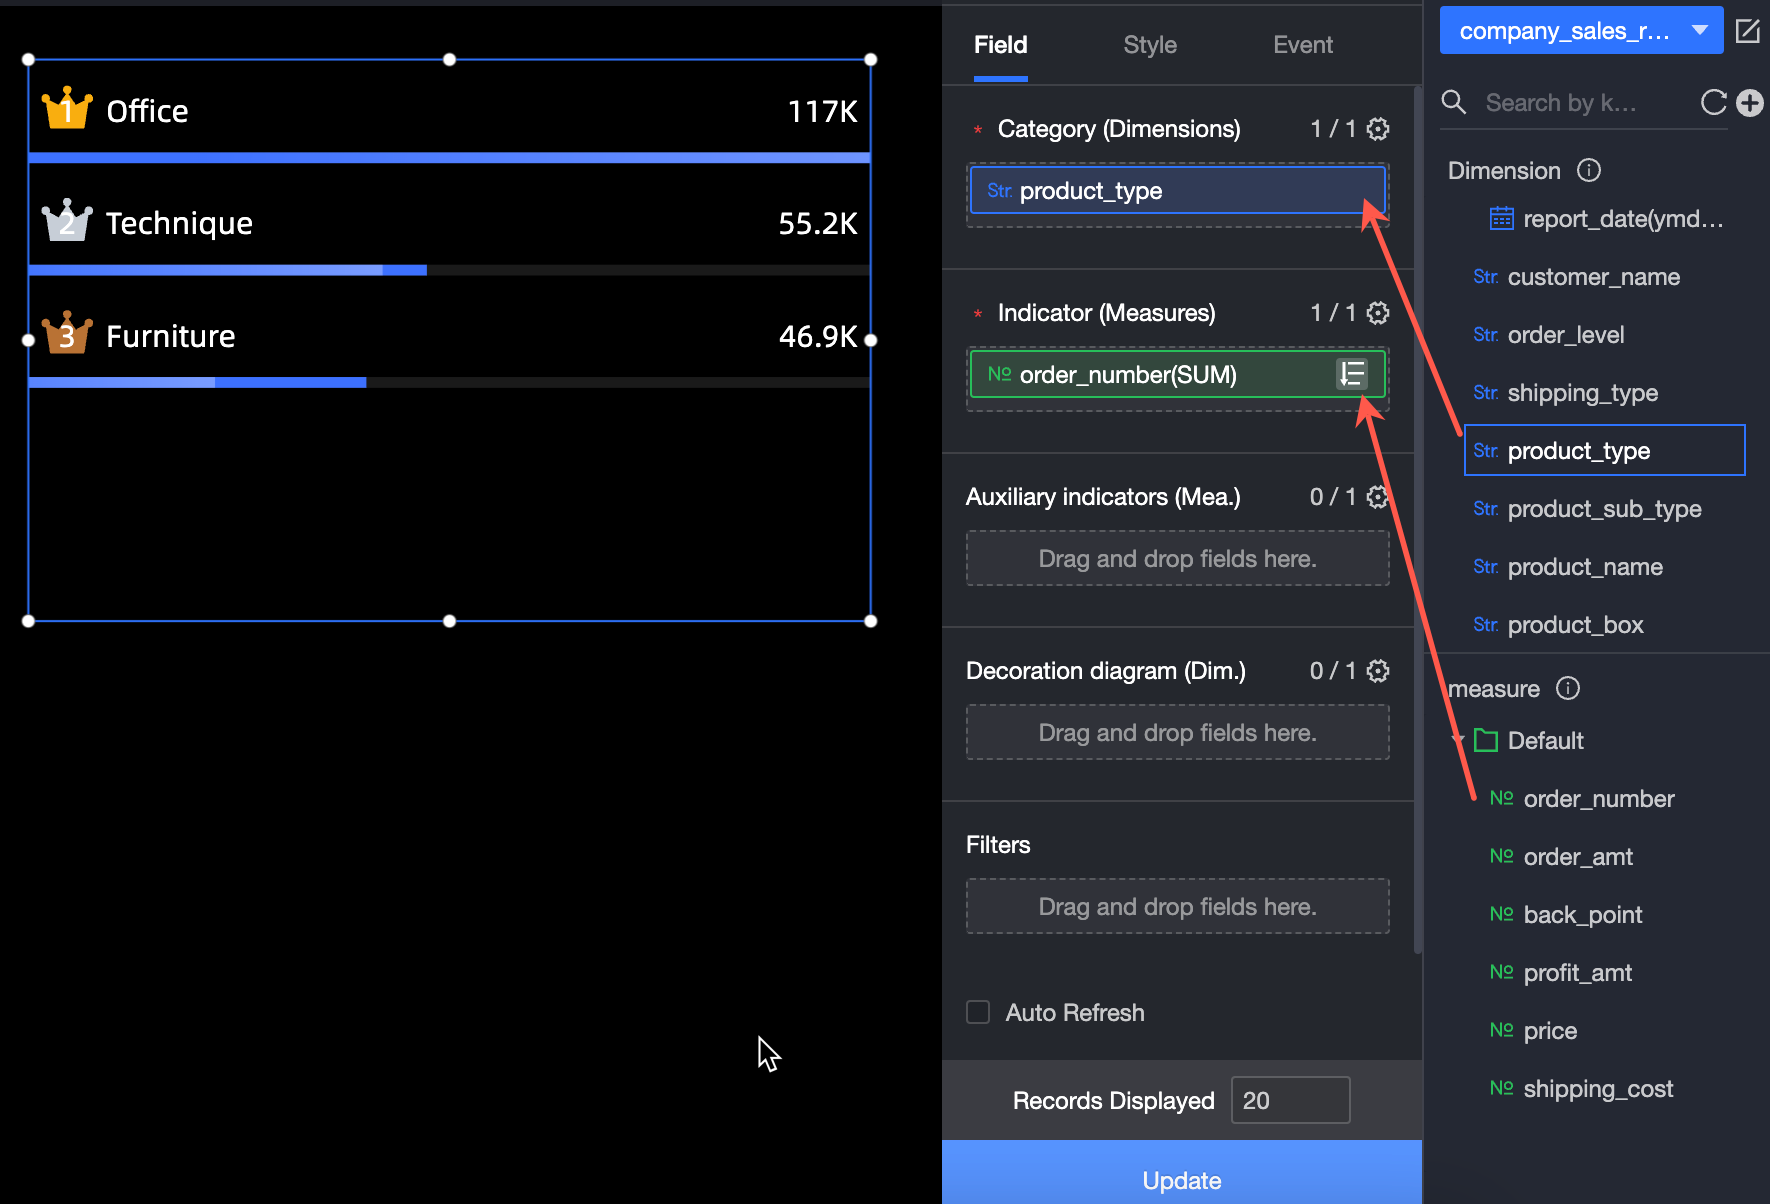This screenshot has width=1770, height=1204.
Task: Select product_type field in Category box
Action: 1177,190
